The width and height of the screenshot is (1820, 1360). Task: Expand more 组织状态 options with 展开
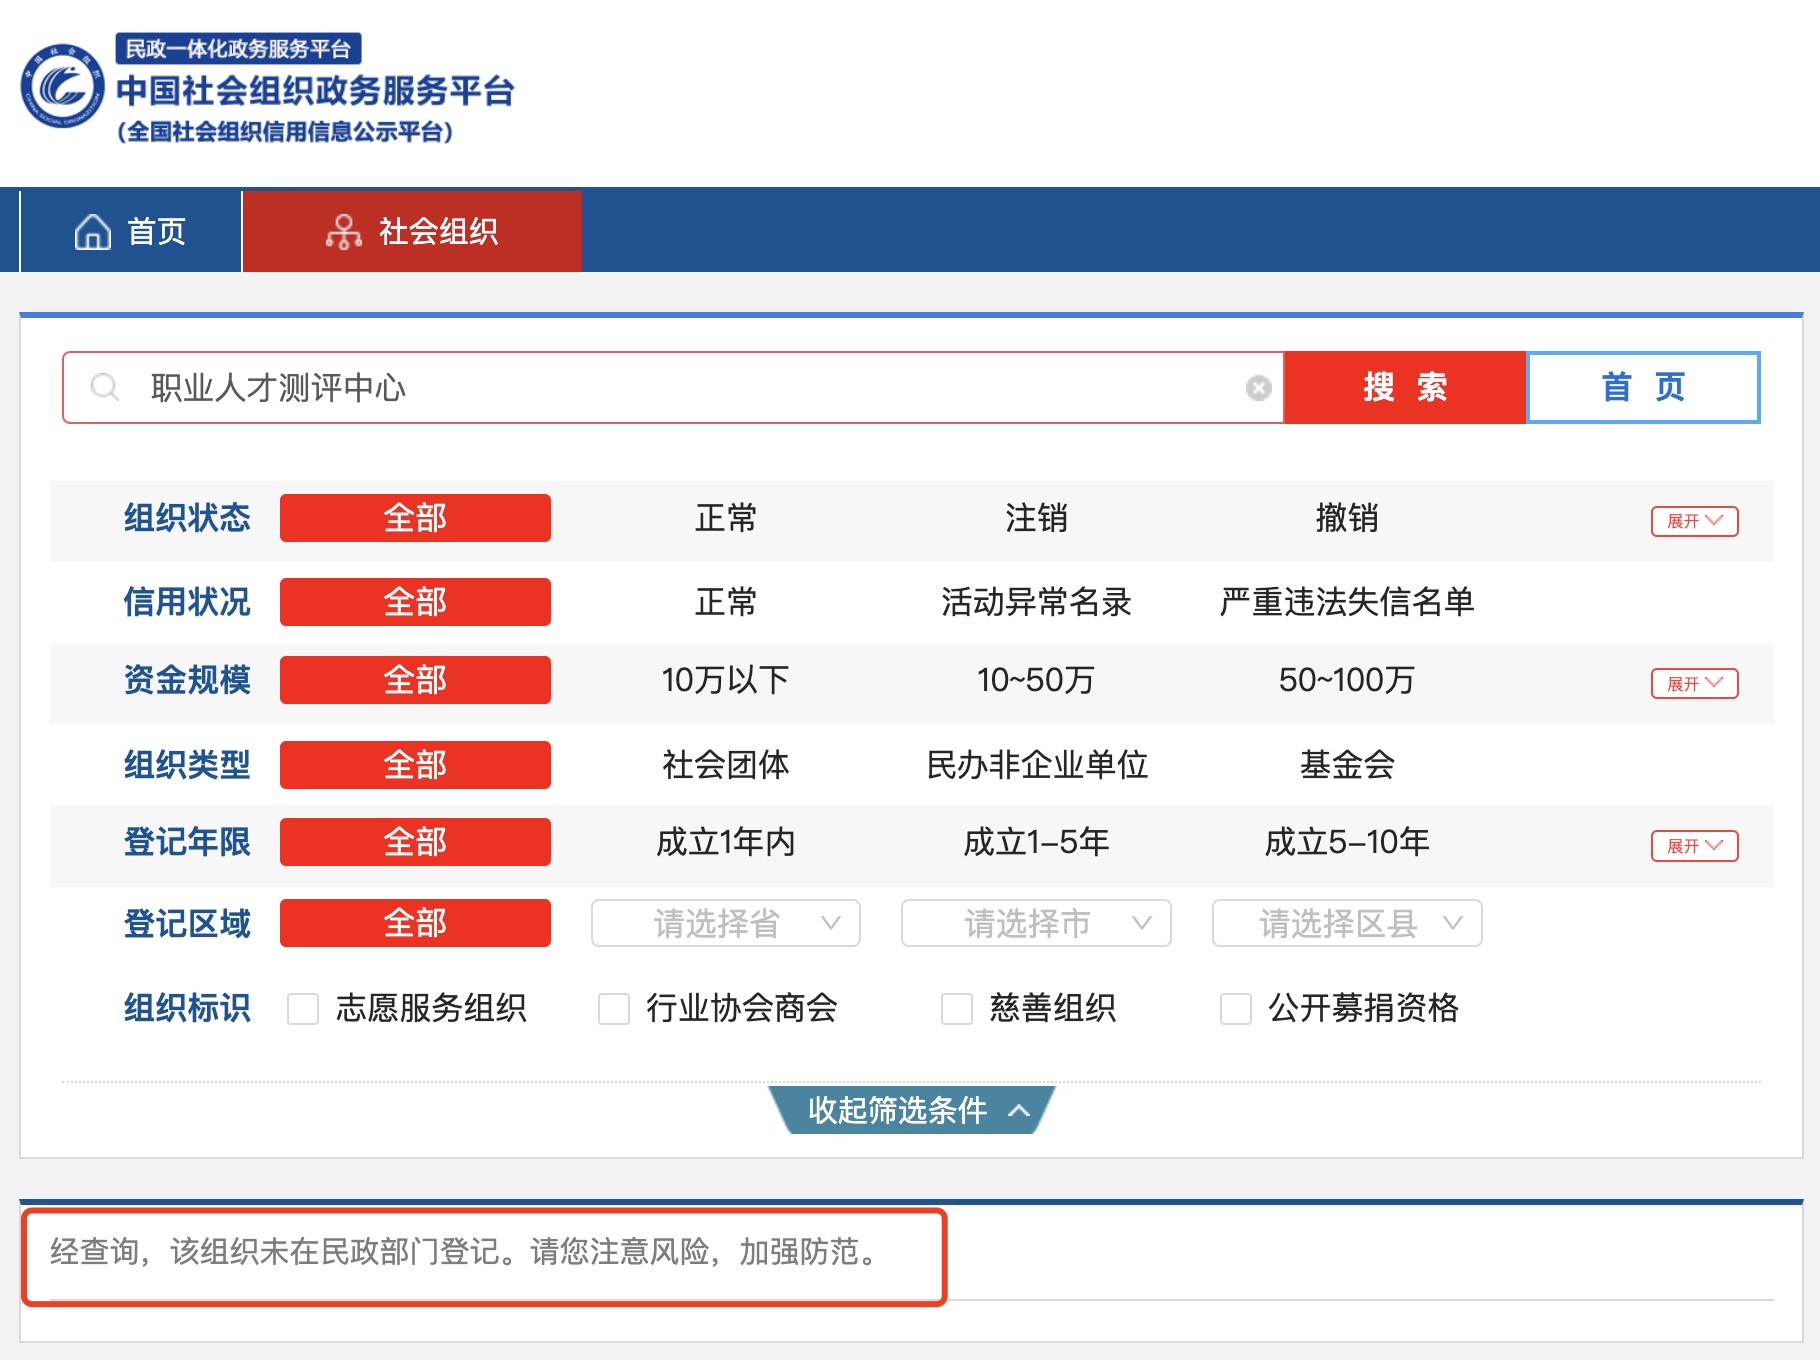(1694, 521)
